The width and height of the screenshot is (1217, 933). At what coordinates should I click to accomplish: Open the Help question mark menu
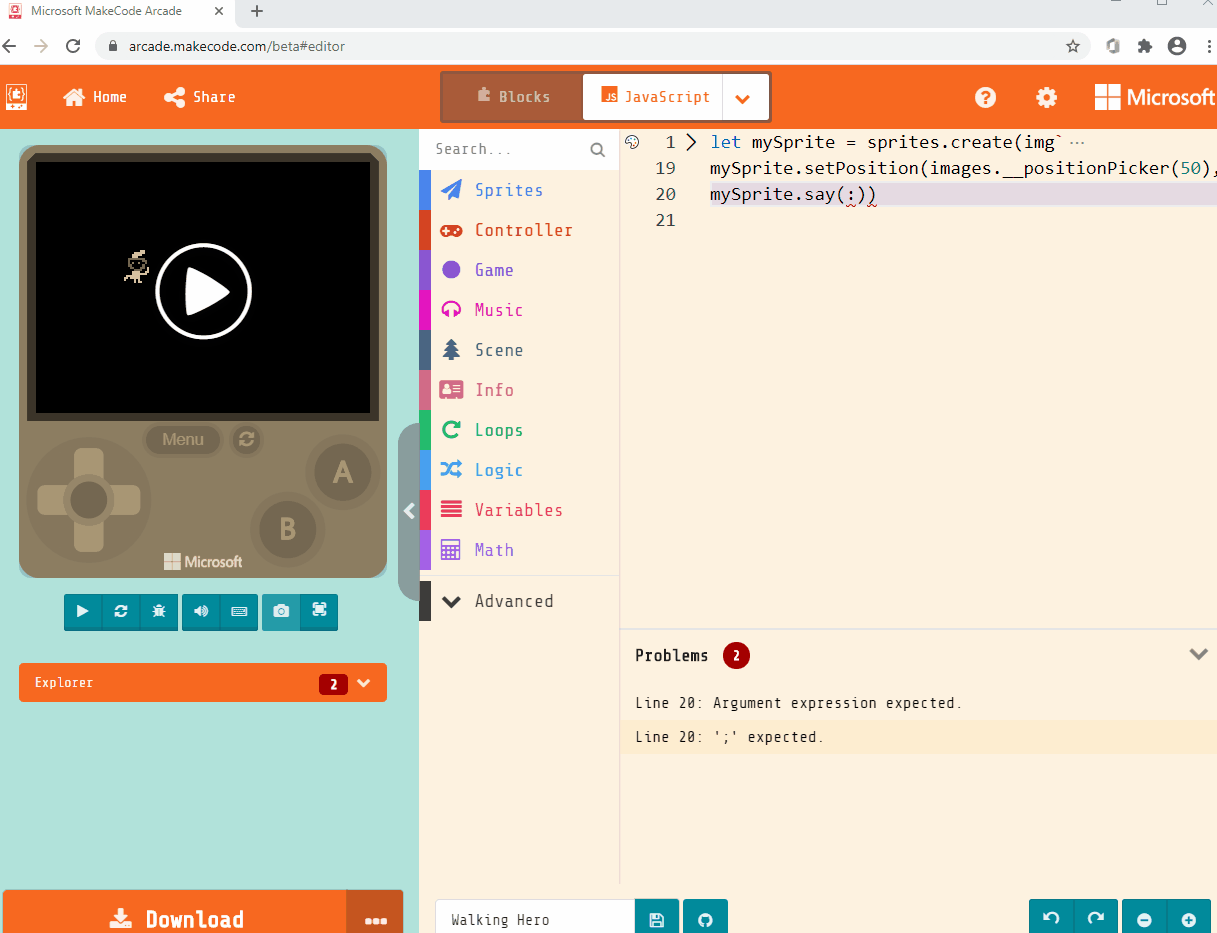click(x=986, y=97)
